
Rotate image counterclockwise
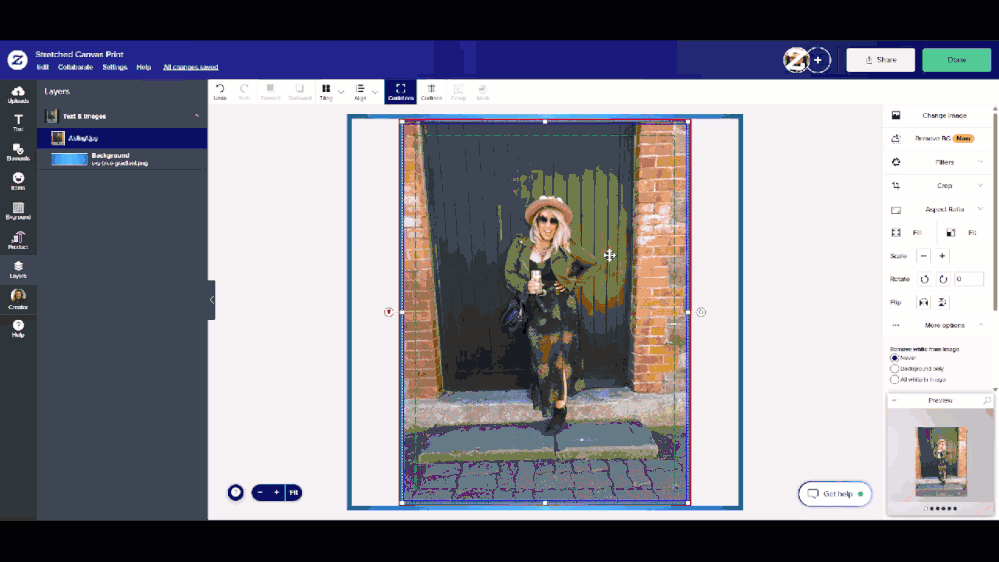tap(924, 279)
